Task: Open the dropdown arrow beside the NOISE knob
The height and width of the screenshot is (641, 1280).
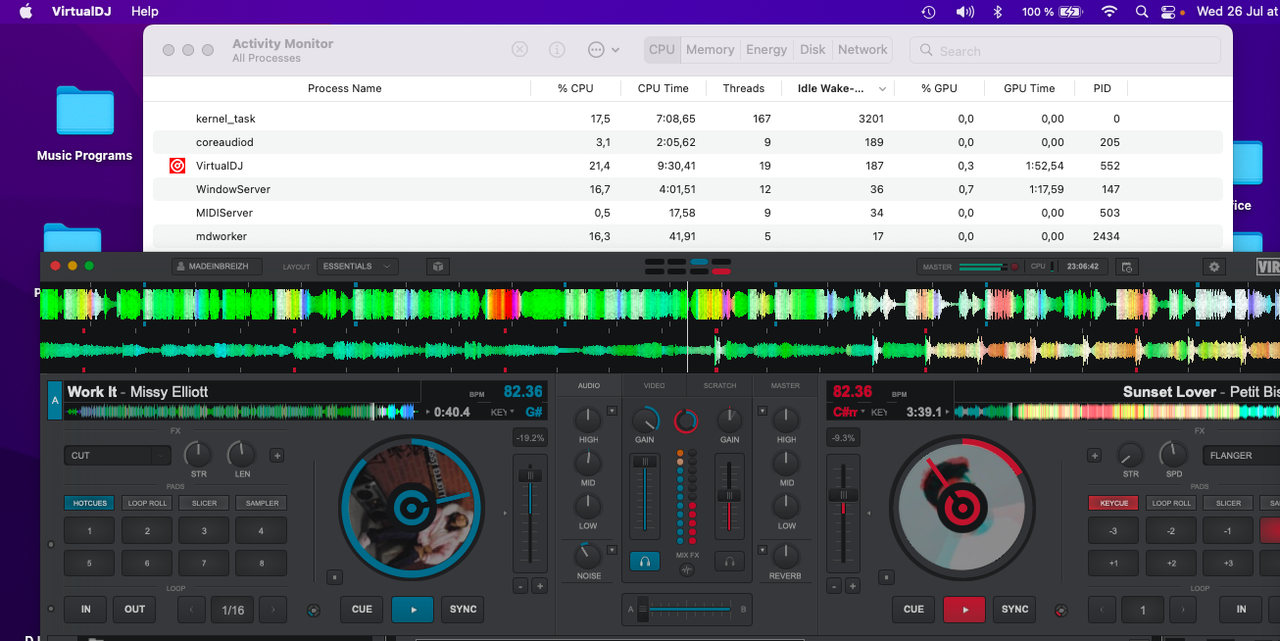Action: point(612,549)
